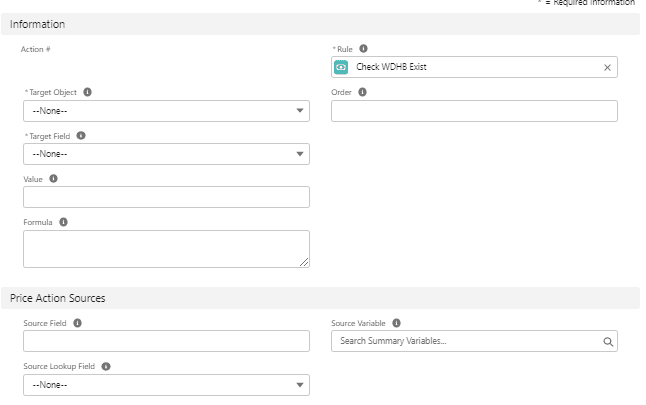The height and width of the screenshot is (405, 646).
Task: Click the price rule icon in Rule field
Action: click(342, 67)
